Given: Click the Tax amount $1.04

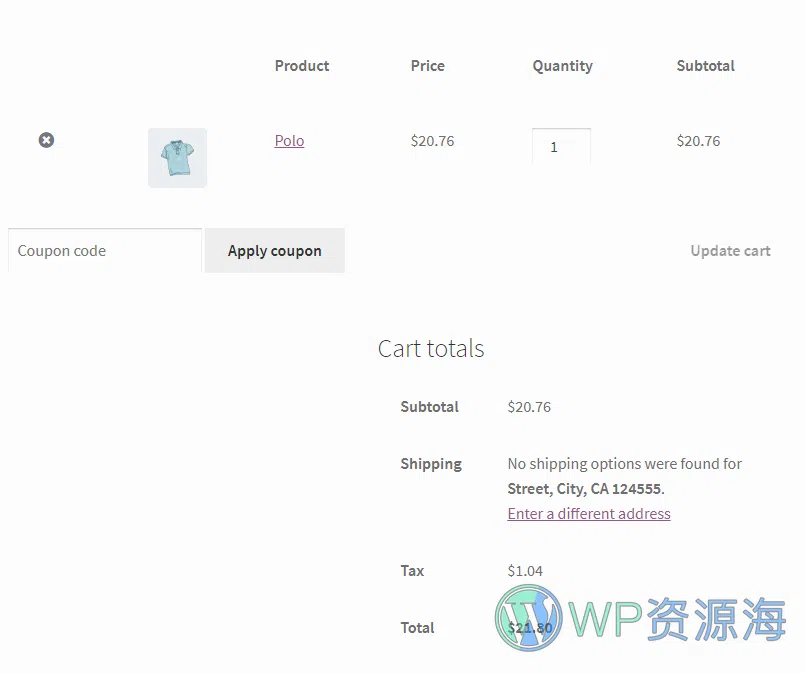Looking at the screenshot, I should (525, 571).
